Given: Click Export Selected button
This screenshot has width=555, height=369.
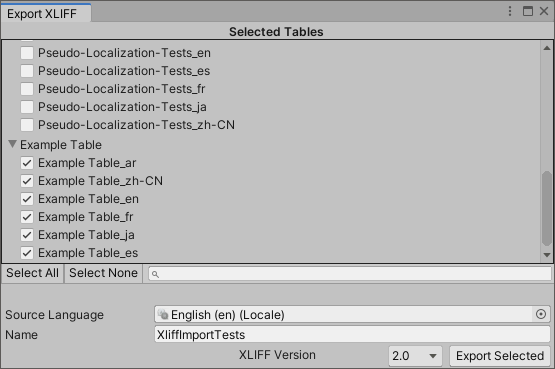Looking at the screenshot, I should coord(500,356).
